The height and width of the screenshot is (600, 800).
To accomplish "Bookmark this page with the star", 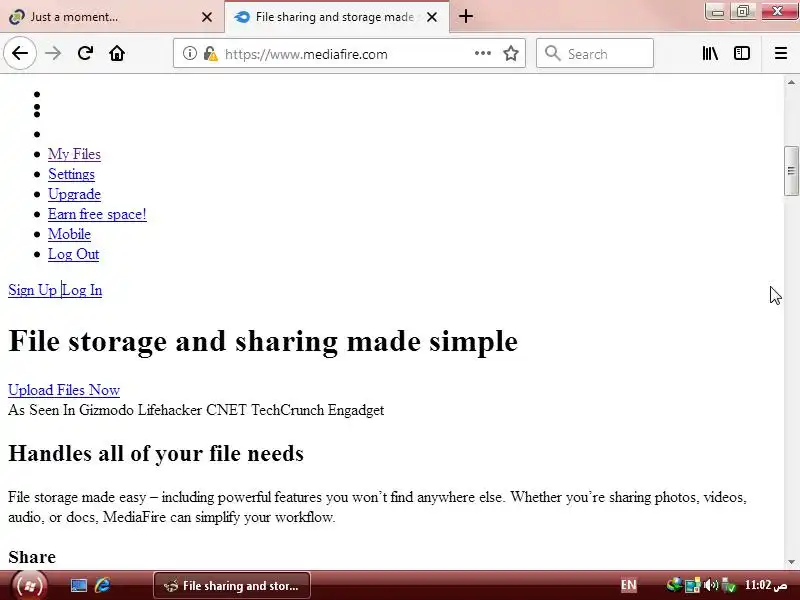I will point(511,53).
